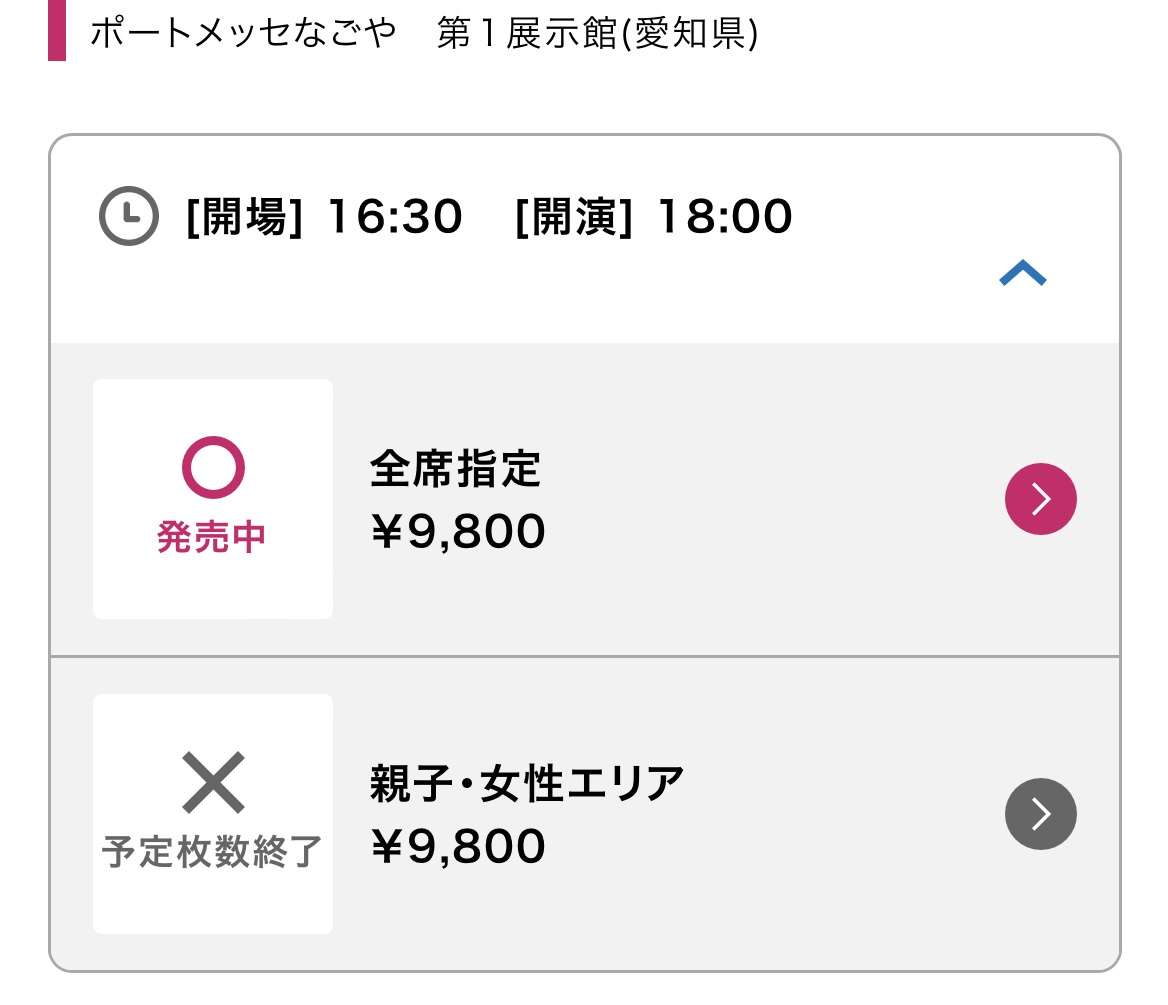Click the 第1展示館(愛知県) venue text

pyautogui.click(x=597, y=33)
